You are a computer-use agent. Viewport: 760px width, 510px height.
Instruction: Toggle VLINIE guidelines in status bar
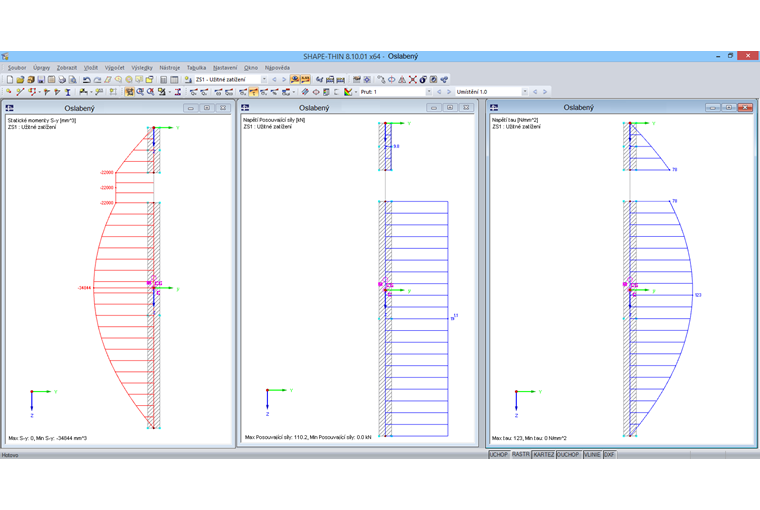coord(592,455)
